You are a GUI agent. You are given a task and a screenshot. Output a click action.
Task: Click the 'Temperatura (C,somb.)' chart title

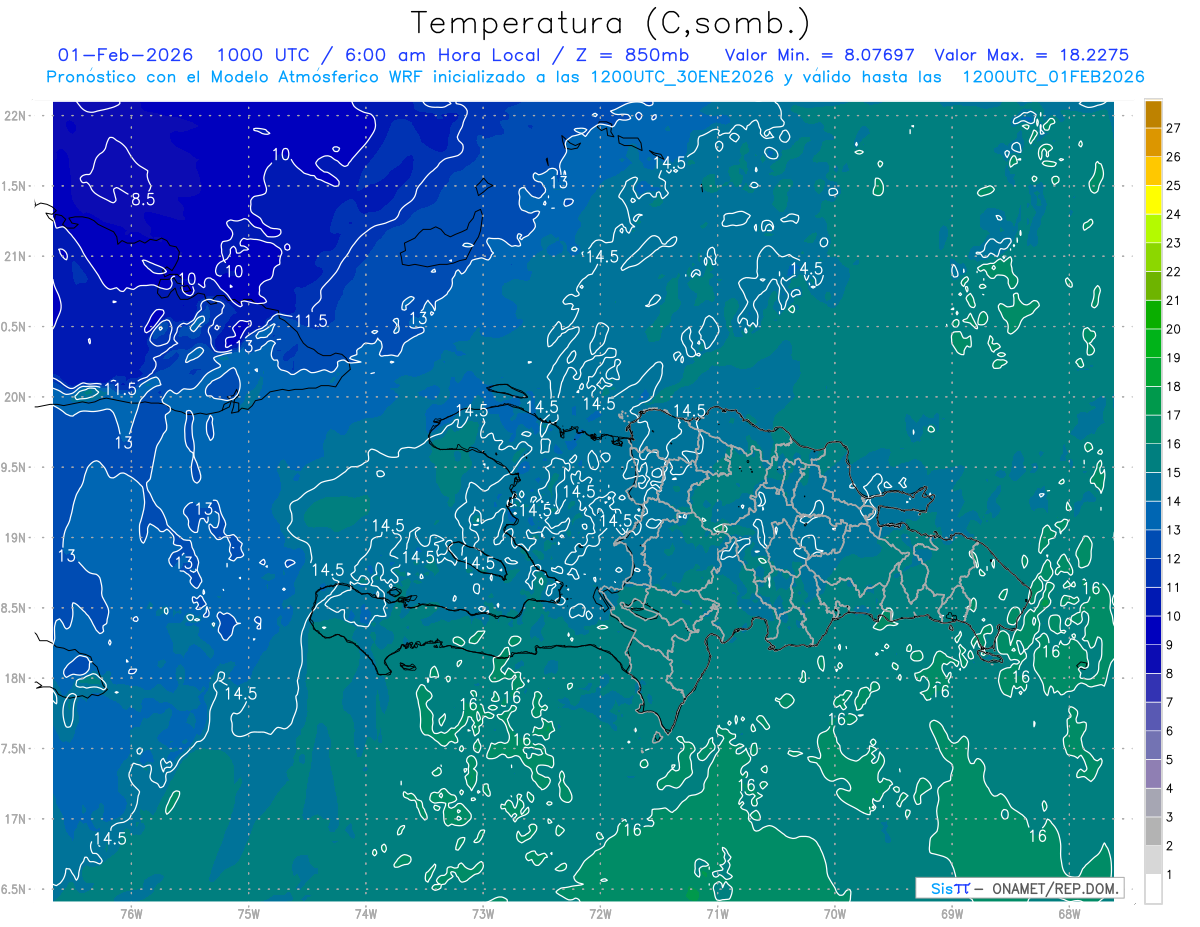pos(611,23)
